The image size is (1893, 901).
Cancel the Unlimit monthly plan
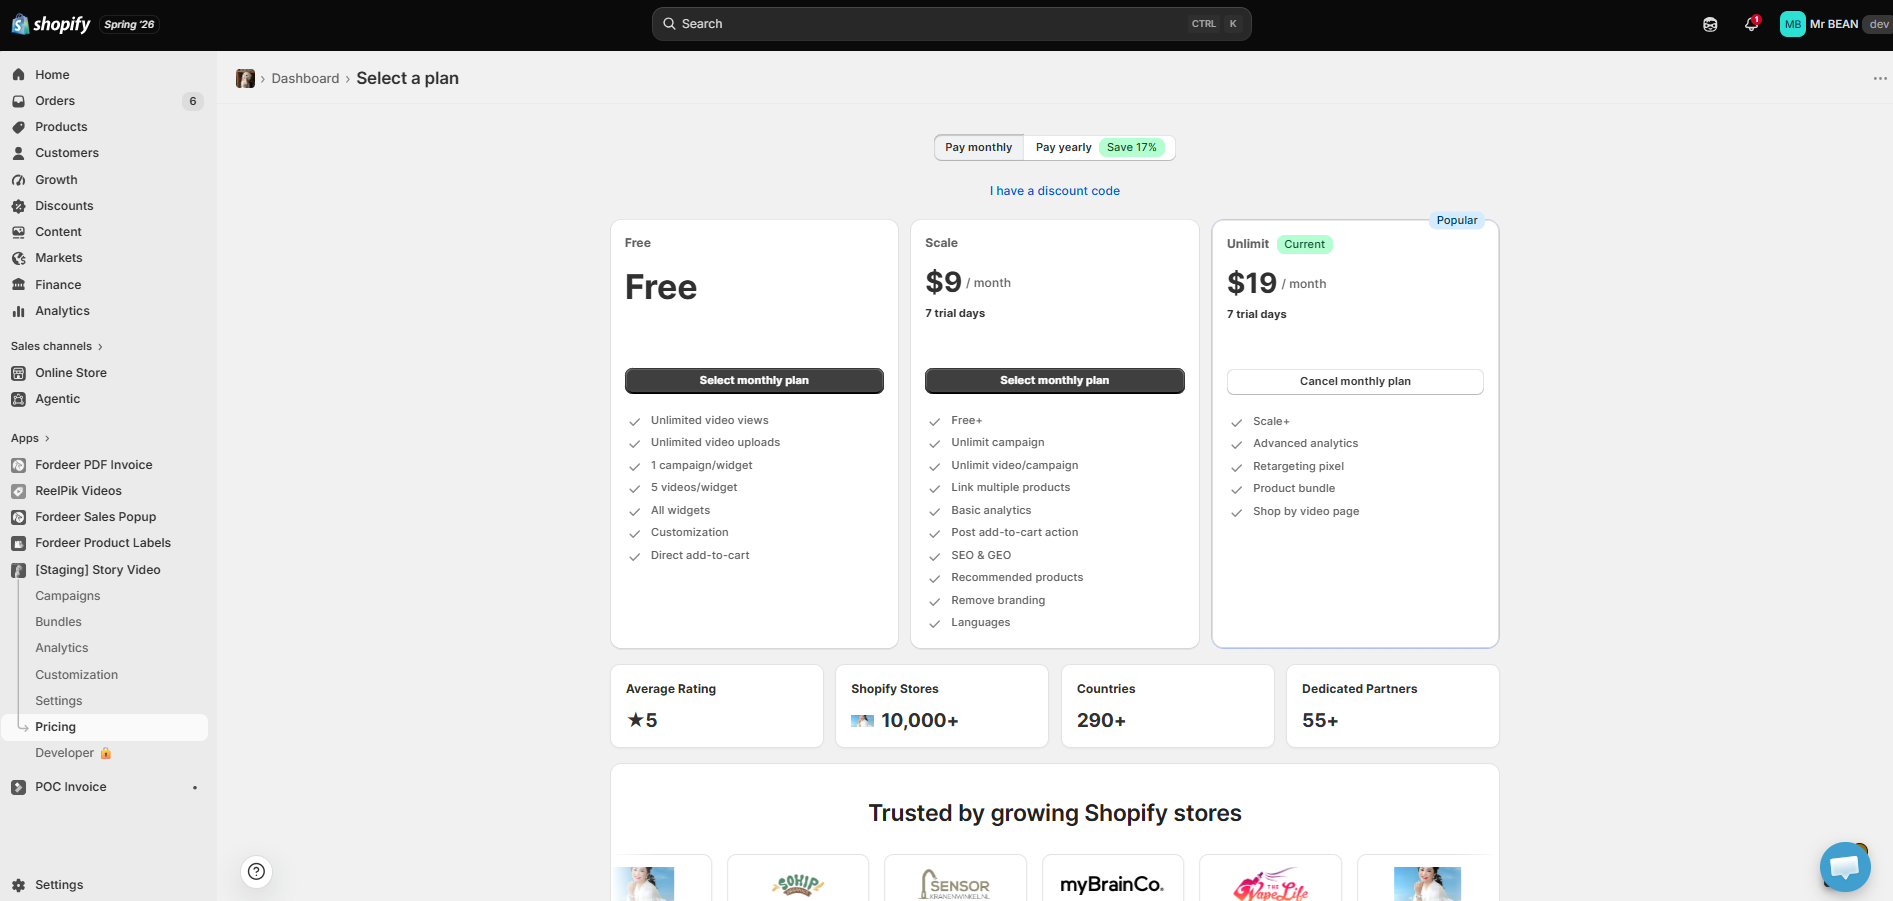click(x=1355, y=382)
